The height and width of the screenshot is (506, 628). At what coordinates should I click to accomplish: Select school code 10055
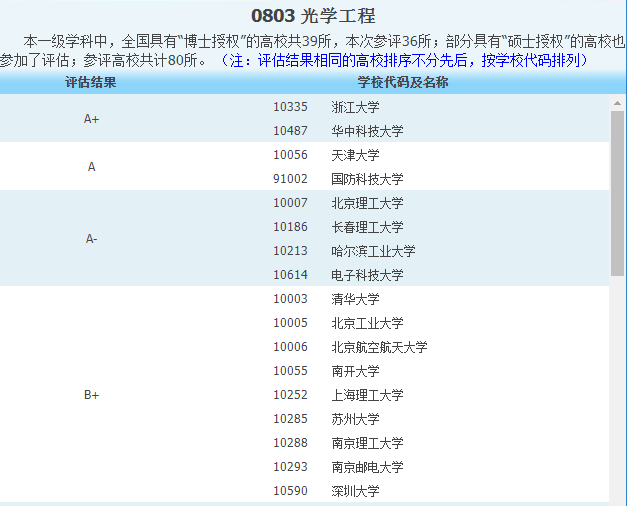click(x=290, y=371)
